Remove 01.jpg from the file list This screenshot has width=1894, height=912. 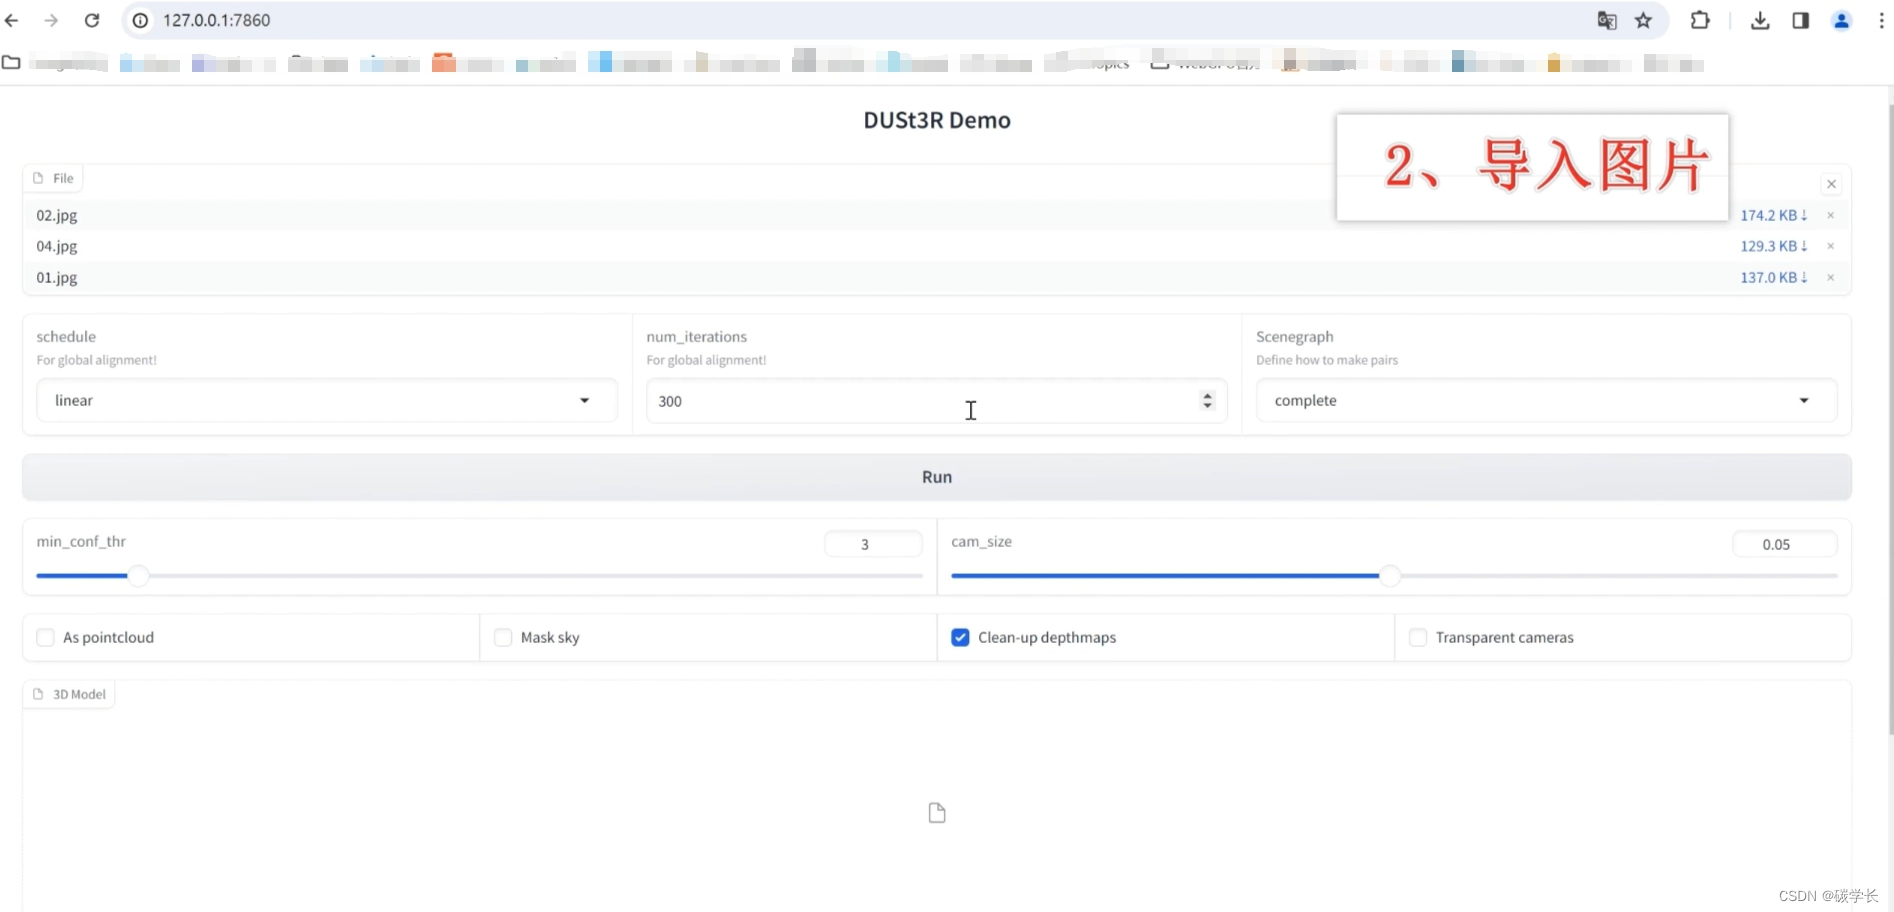[x=1831, y=277]
